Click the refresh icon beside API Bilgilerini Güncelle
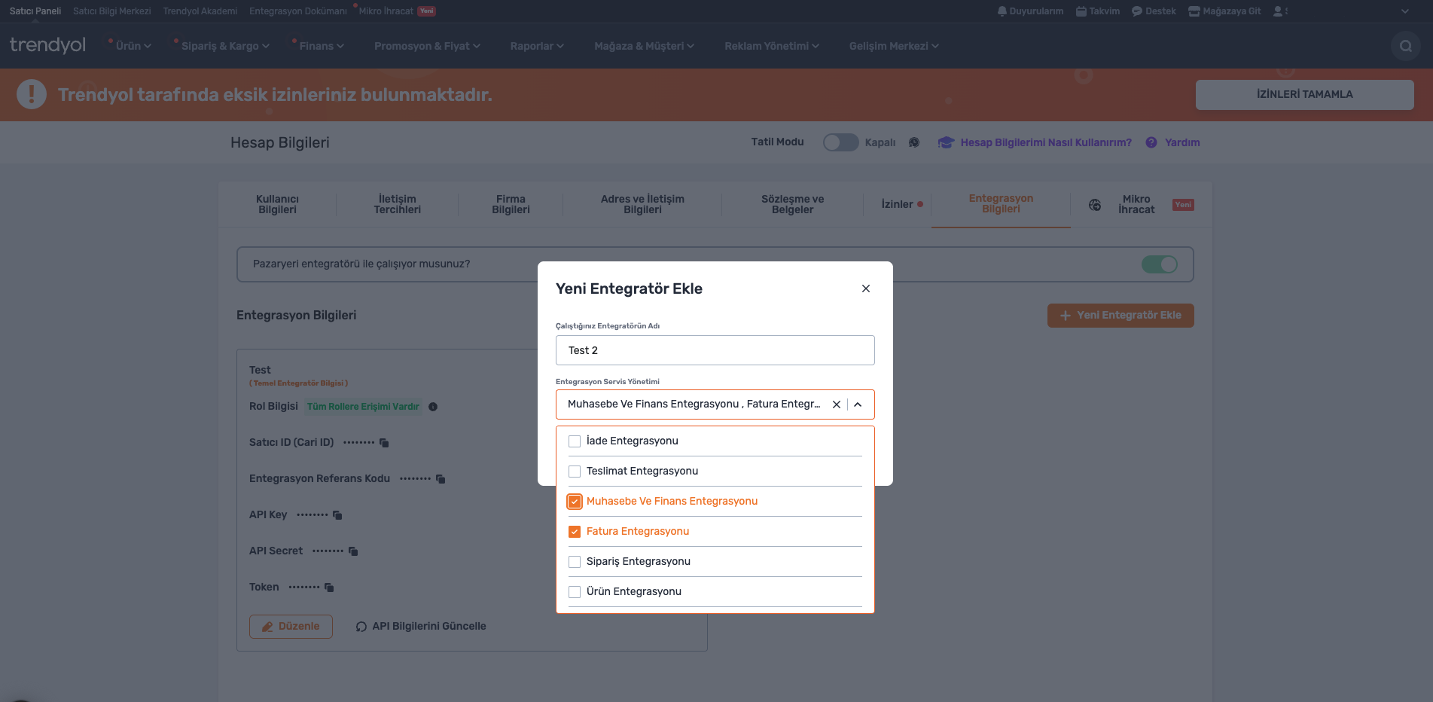Viewport: 1433px width, 702px height. [x=361, y=626]
